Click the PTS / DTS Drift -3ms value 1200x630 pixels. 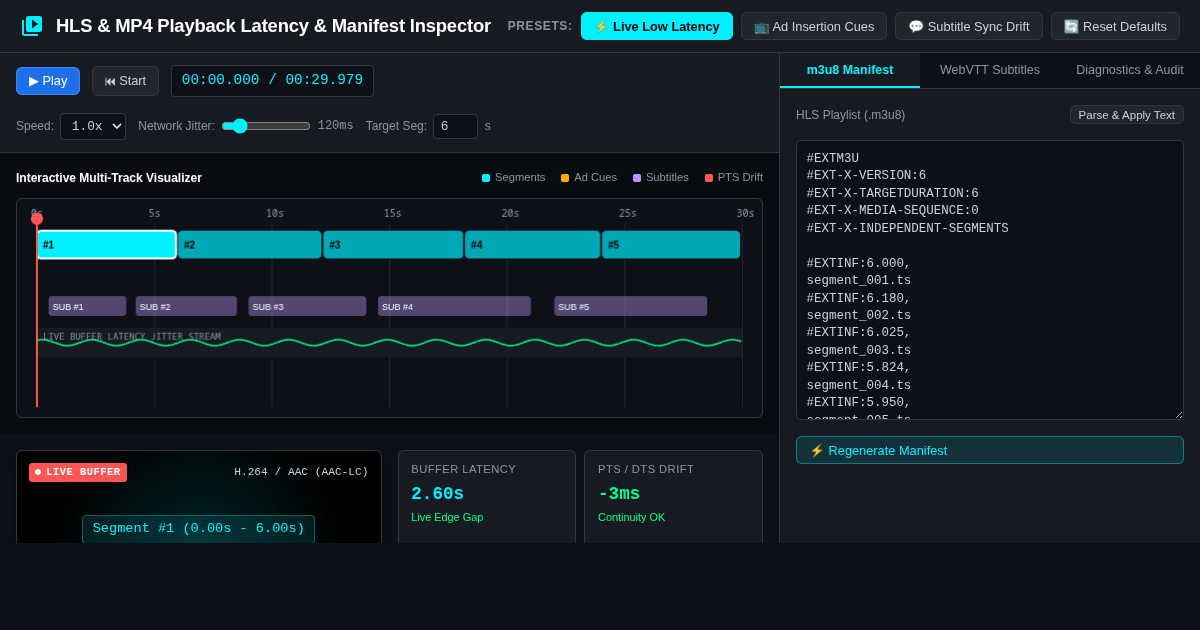tap(619, 494)
